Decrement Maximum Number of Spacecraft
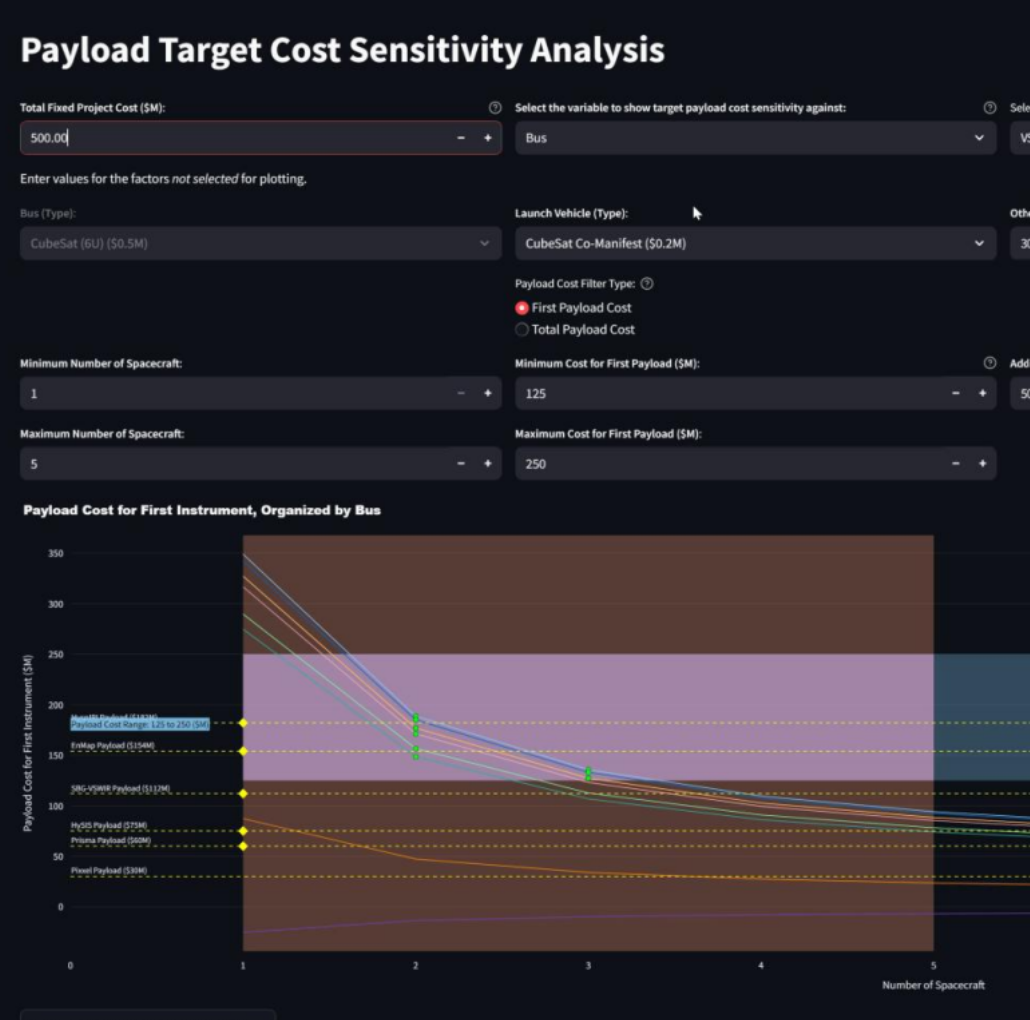 (x=461, y=464)
